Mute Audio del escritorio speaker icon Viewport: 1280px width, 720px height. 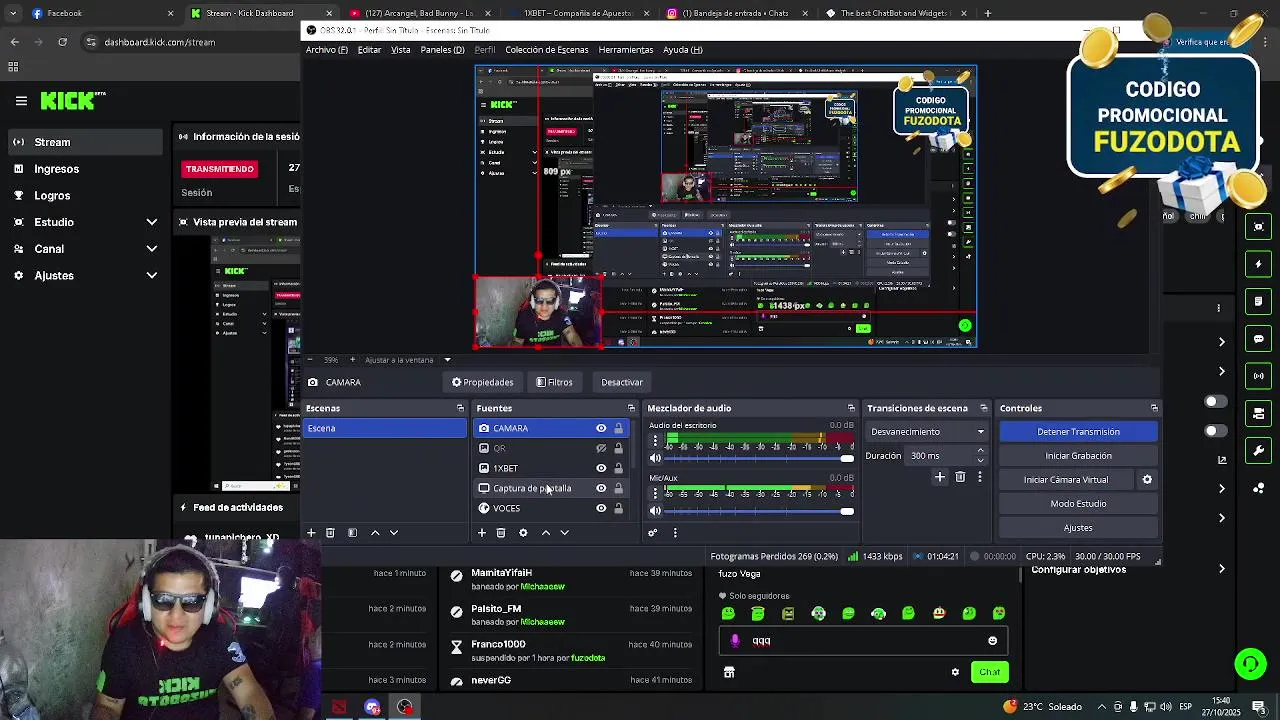pos(655,458)
